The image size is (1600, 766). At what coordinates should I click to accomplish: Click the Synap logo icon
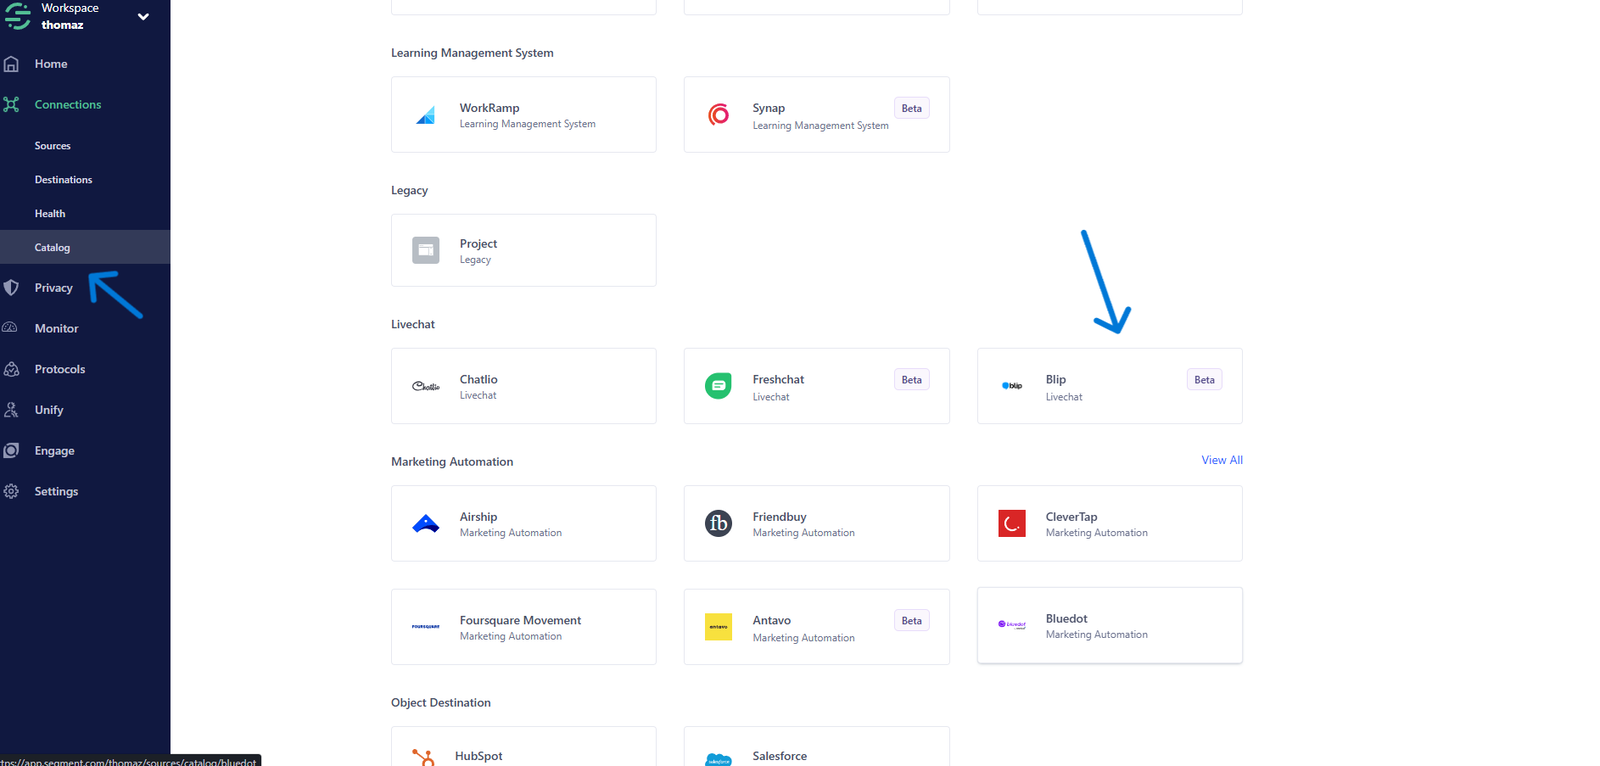tap(719, 115)
